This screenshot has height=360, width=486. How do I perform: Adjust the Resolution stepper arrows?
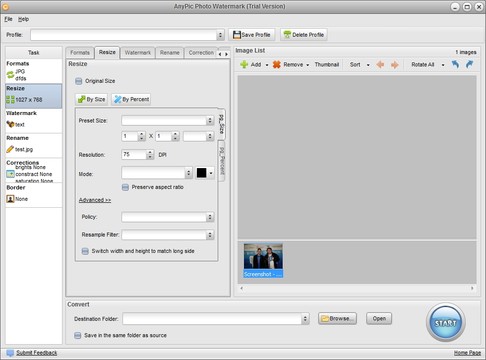[150, 154]
